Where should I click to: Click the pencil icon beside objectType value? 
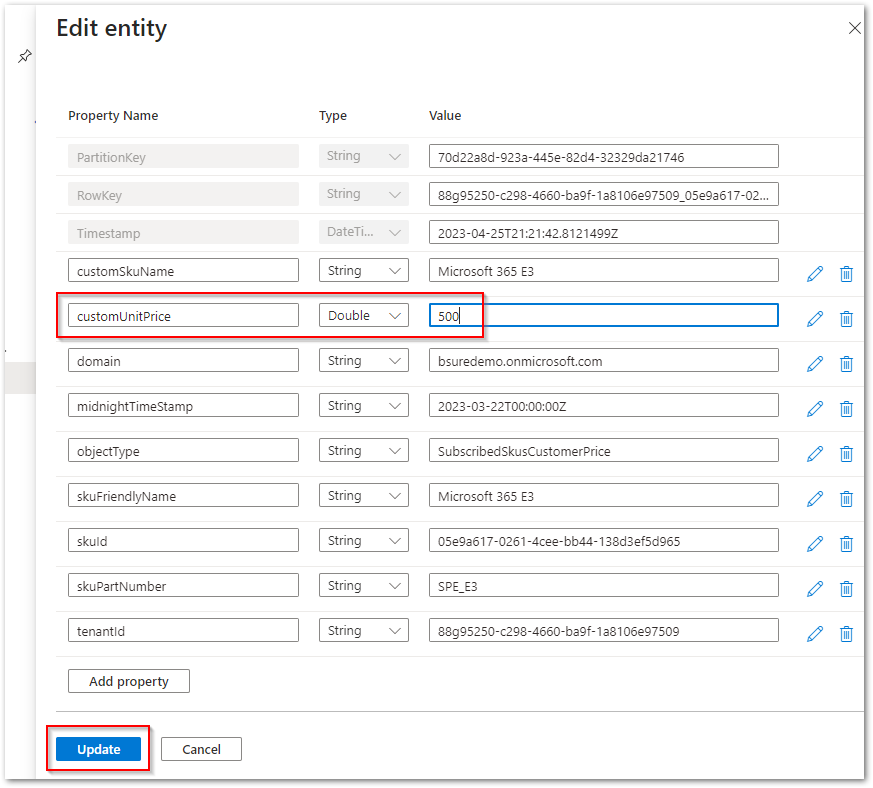(x=815, y=453)
